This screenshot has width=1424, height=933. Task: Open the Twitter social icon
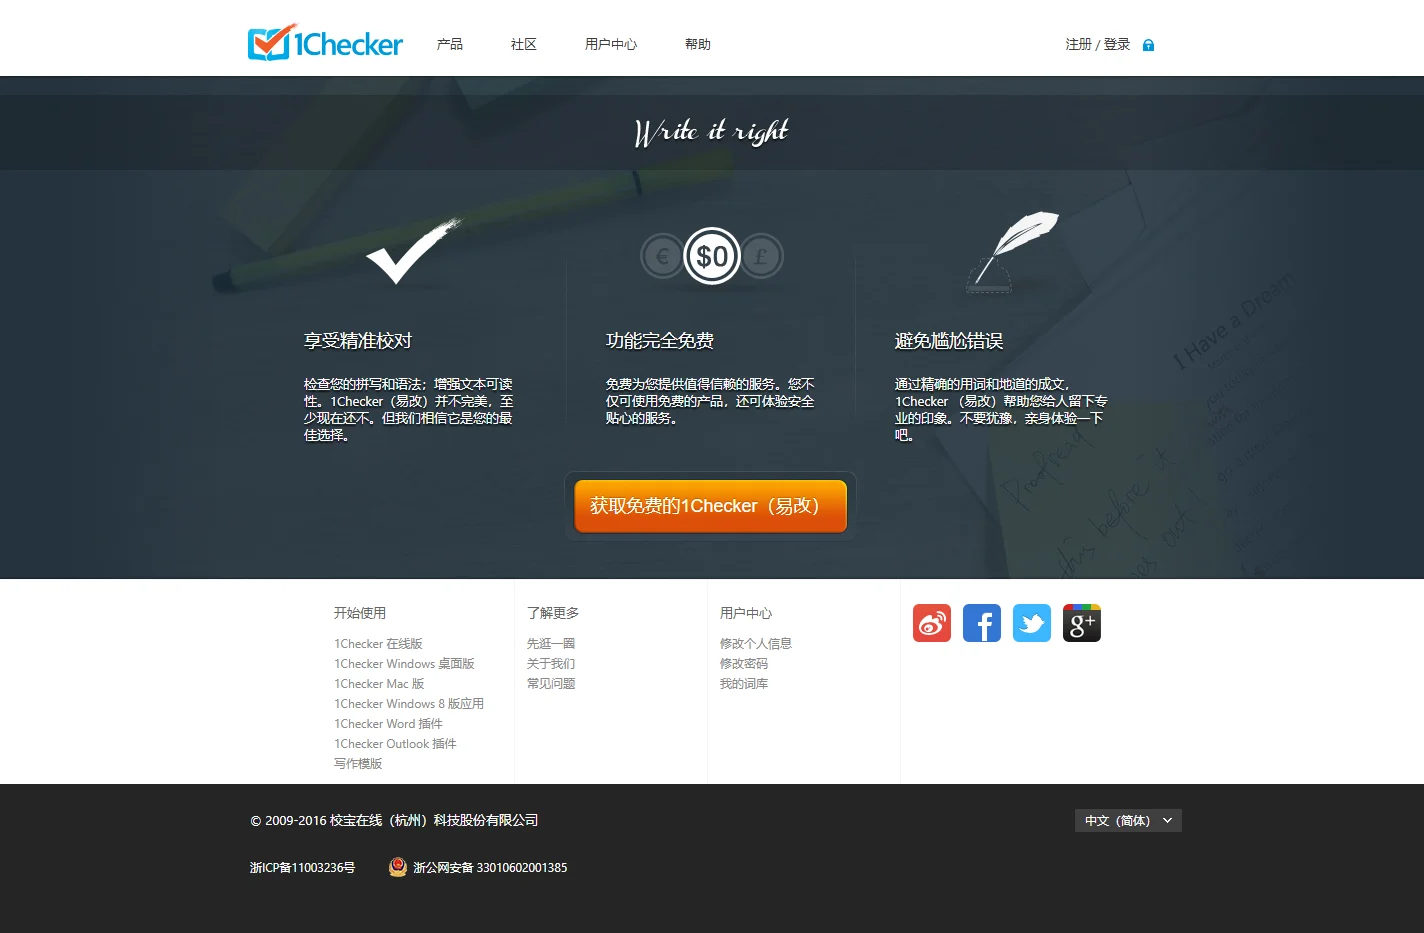click(x=1032, y=623)
